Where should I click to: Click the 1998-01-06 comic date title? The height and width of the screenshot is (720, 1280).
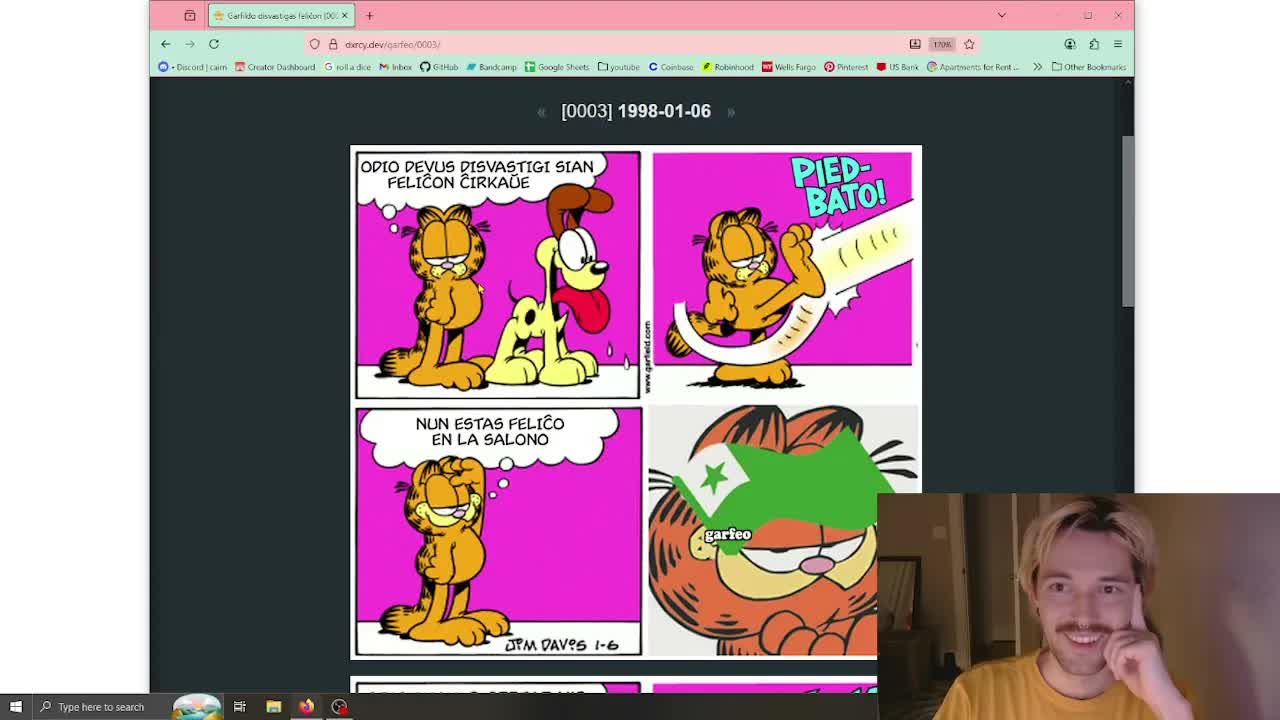[664, 111]
